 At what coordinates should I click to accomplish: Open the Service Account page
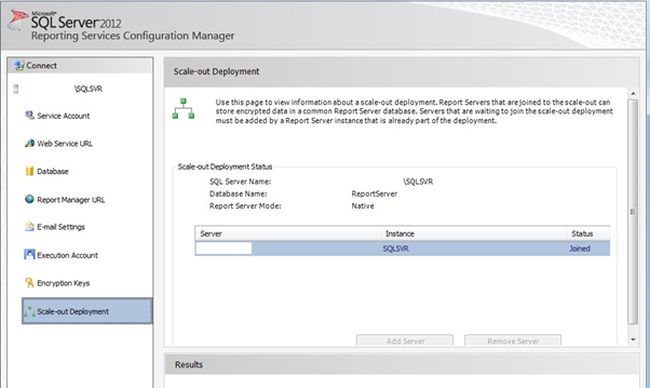pos(63,116)
